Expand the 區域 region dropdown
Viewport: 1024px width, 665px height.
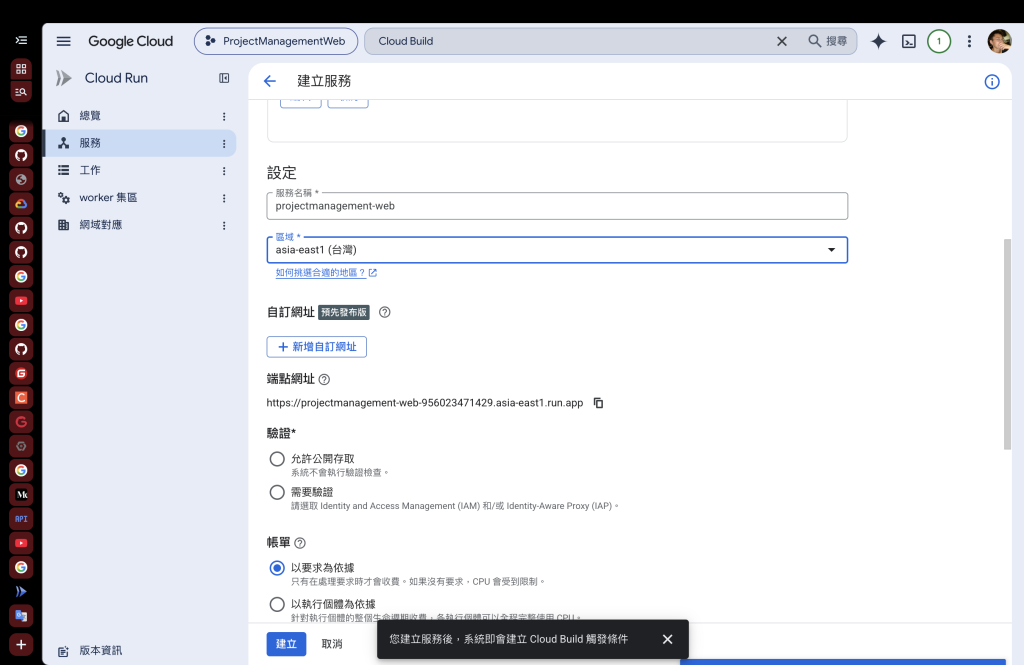click(557, 250)
